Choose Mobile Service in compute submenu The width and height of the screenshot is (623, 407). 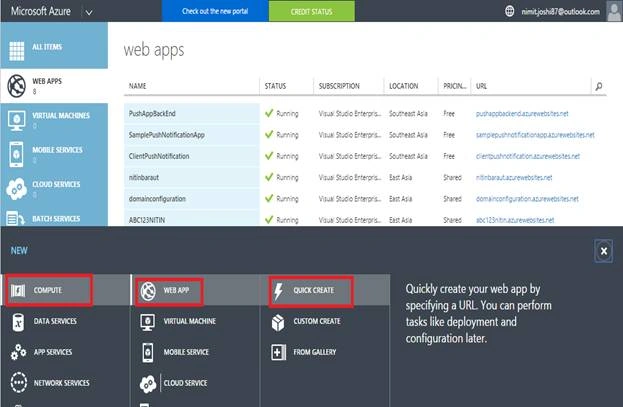pyautogui.click(x=186, y=352)
